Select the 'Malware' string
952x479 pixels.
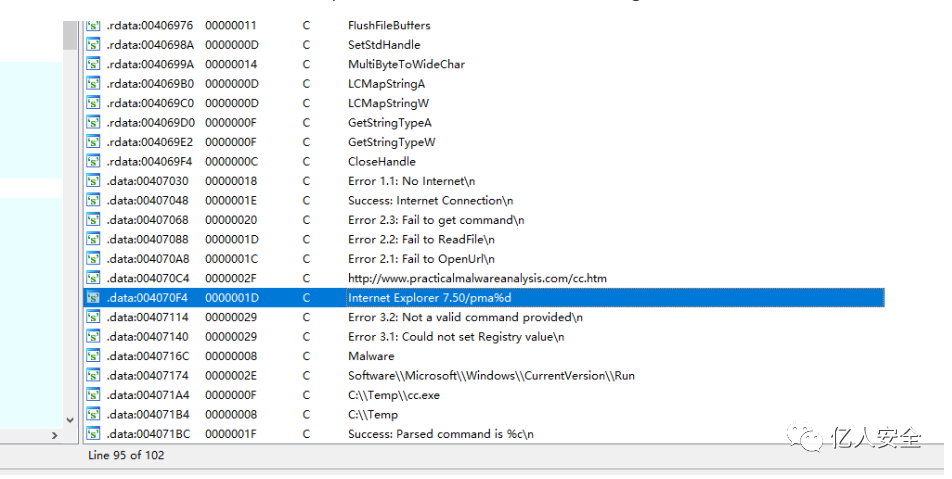[371, 356]
